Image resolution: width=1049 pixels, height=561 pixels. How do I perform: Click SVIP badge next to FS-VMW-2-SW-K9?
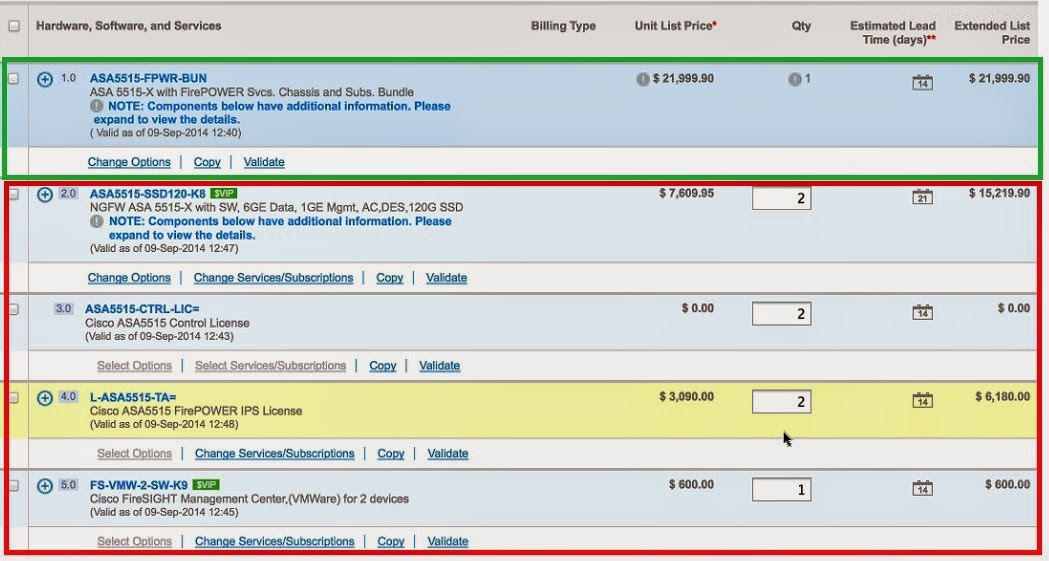[206, 484]
